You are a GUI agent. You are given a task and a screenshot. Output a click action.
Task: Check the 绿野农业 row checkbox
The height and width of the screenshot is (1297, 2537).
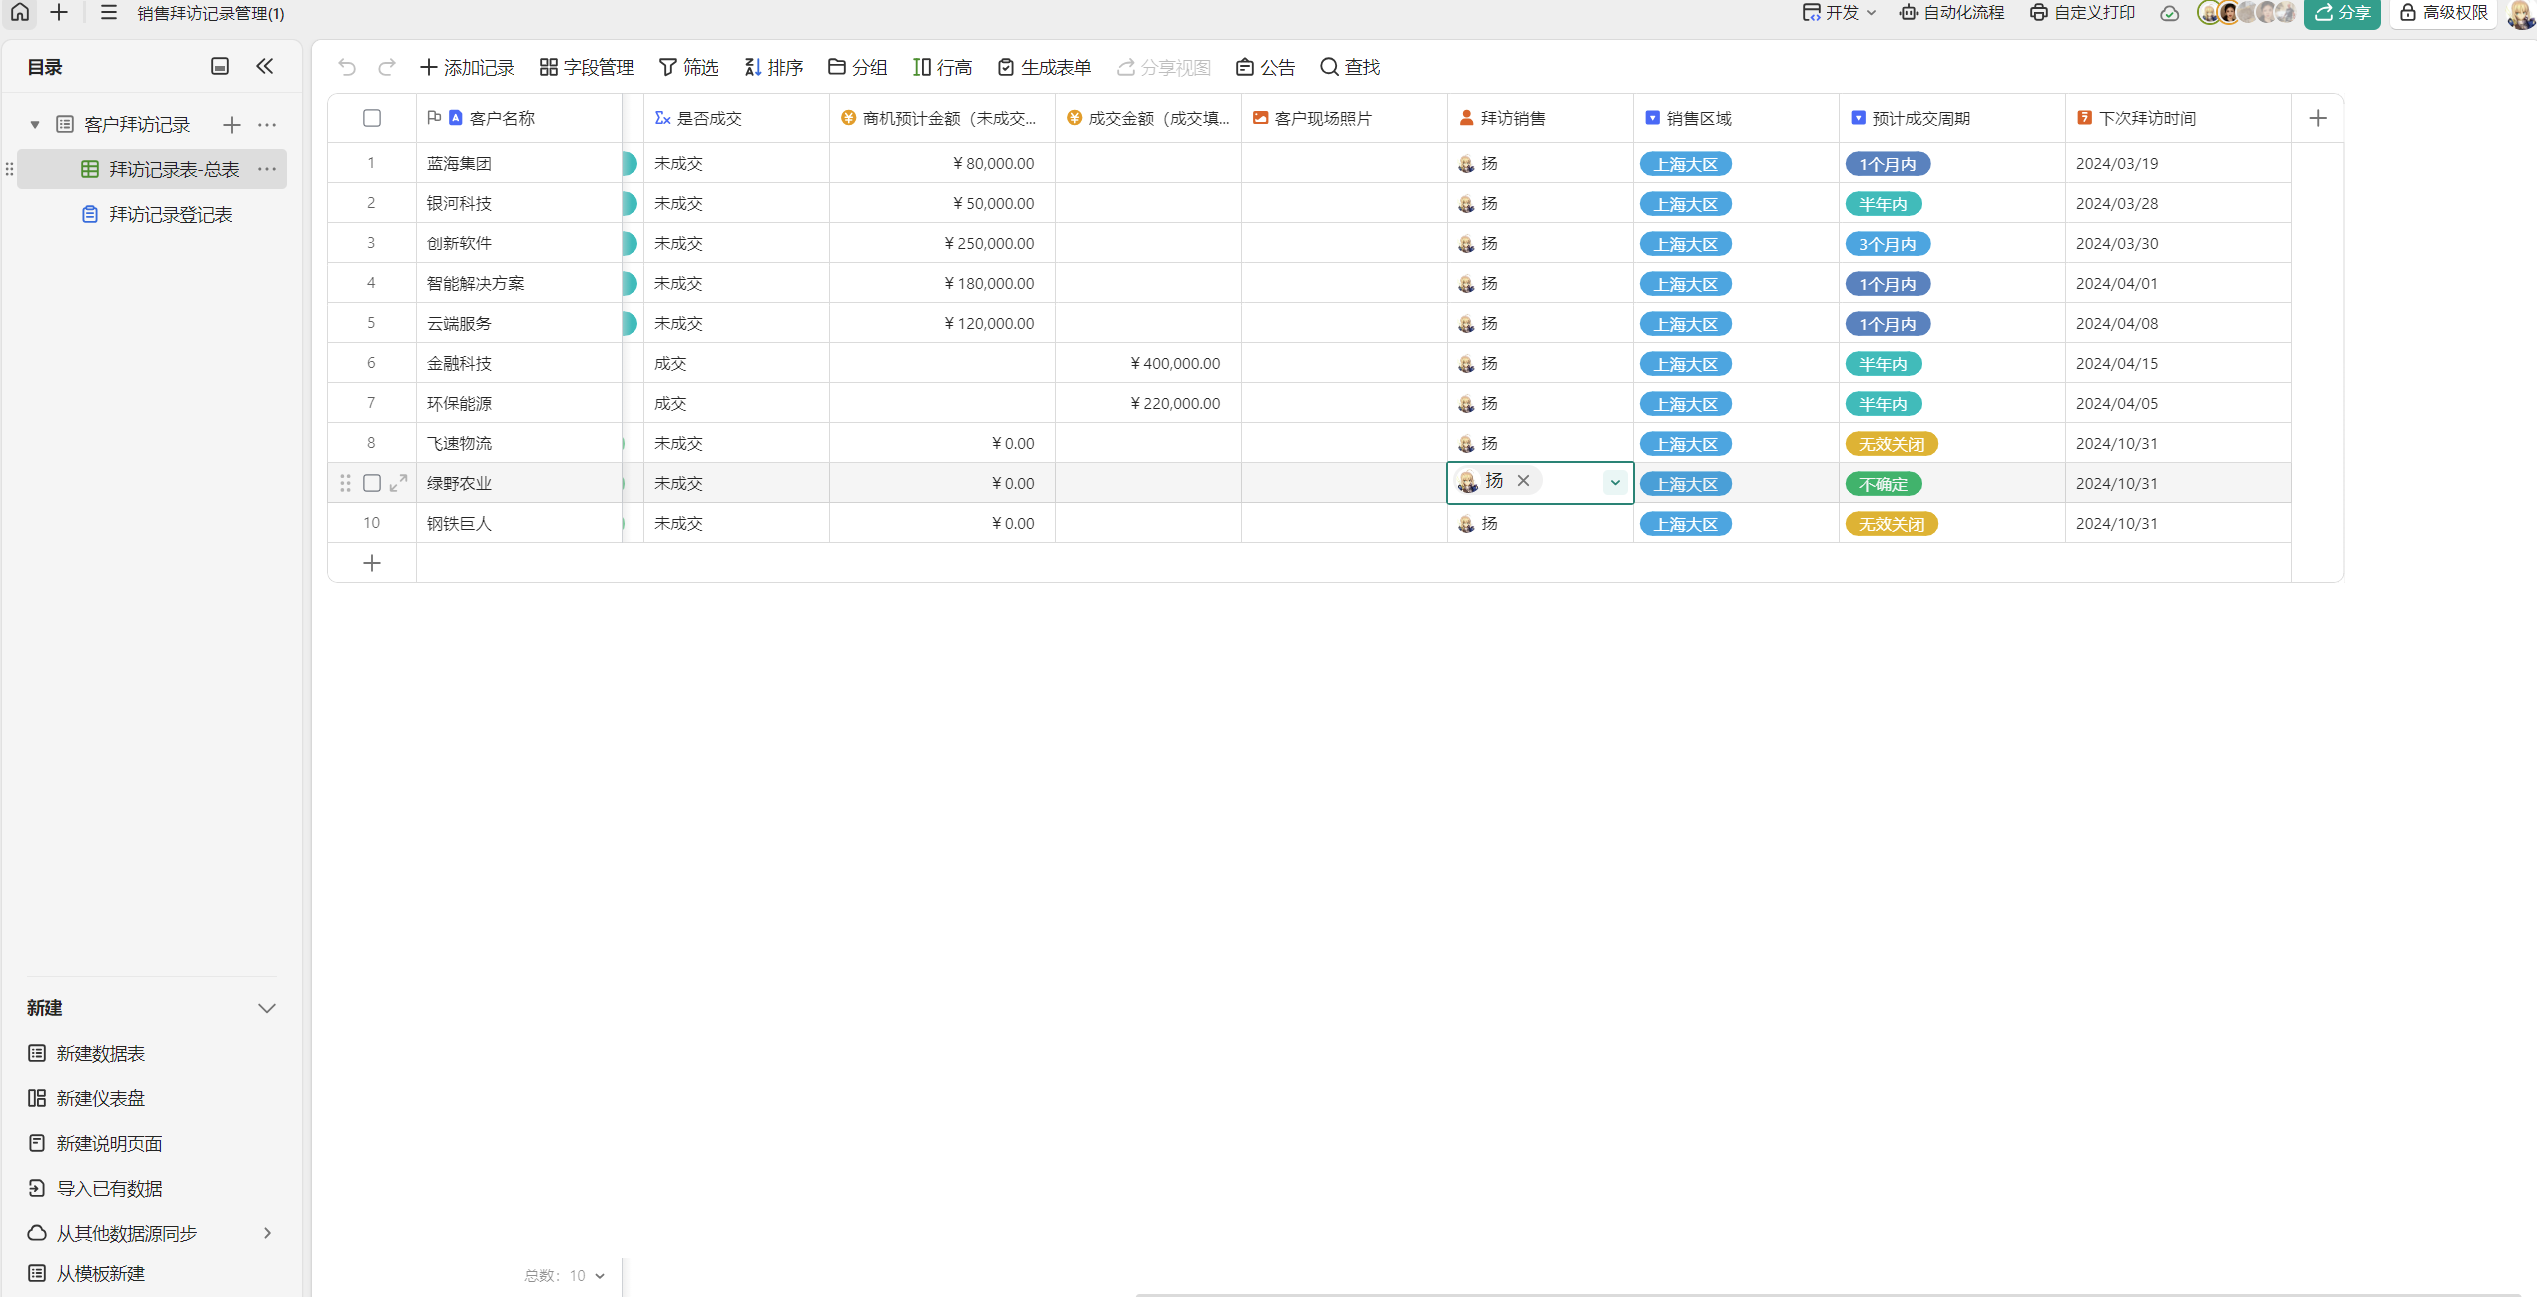point(372,483)
